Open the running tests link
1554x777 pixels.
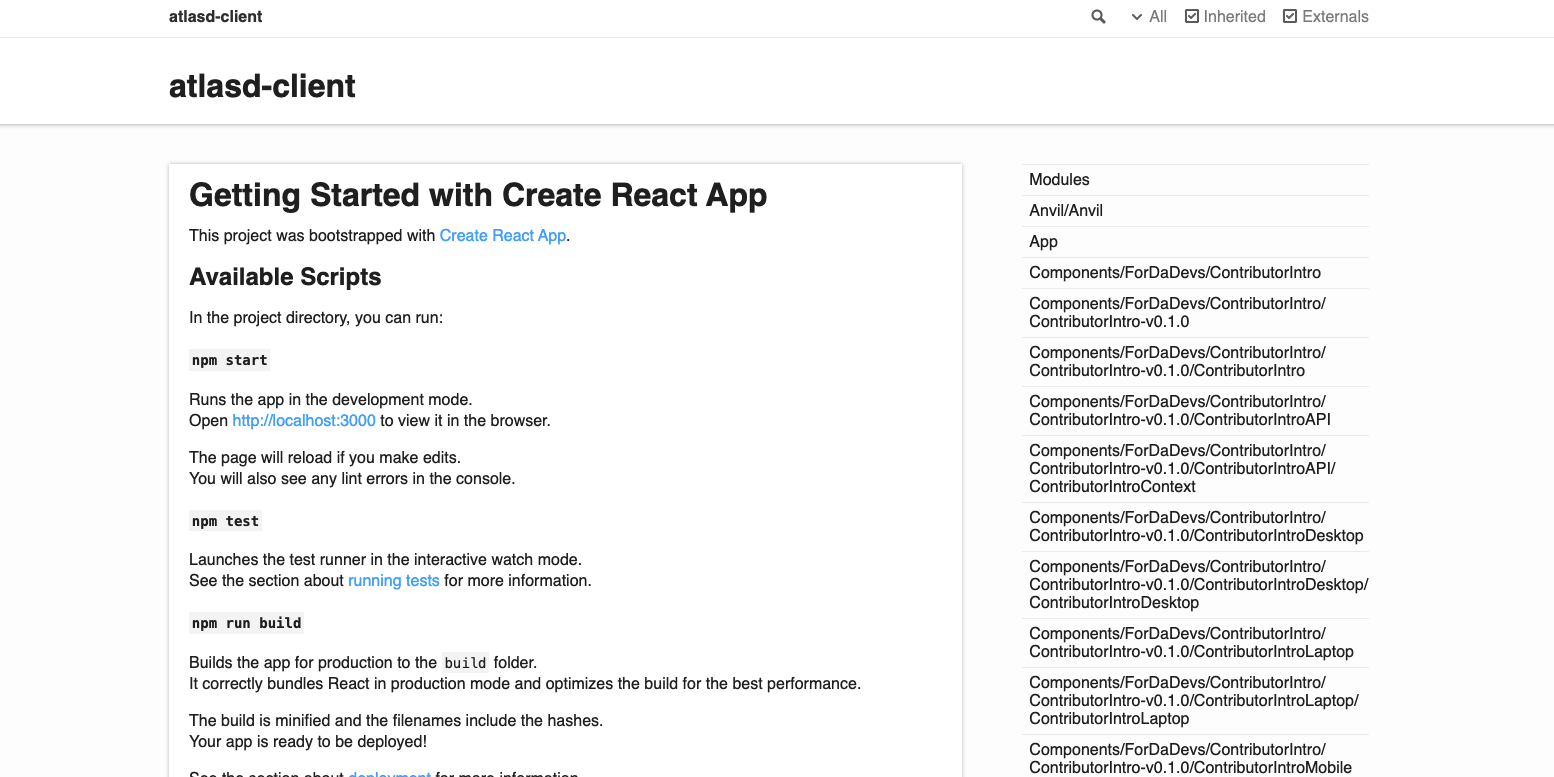pos(393,580)
